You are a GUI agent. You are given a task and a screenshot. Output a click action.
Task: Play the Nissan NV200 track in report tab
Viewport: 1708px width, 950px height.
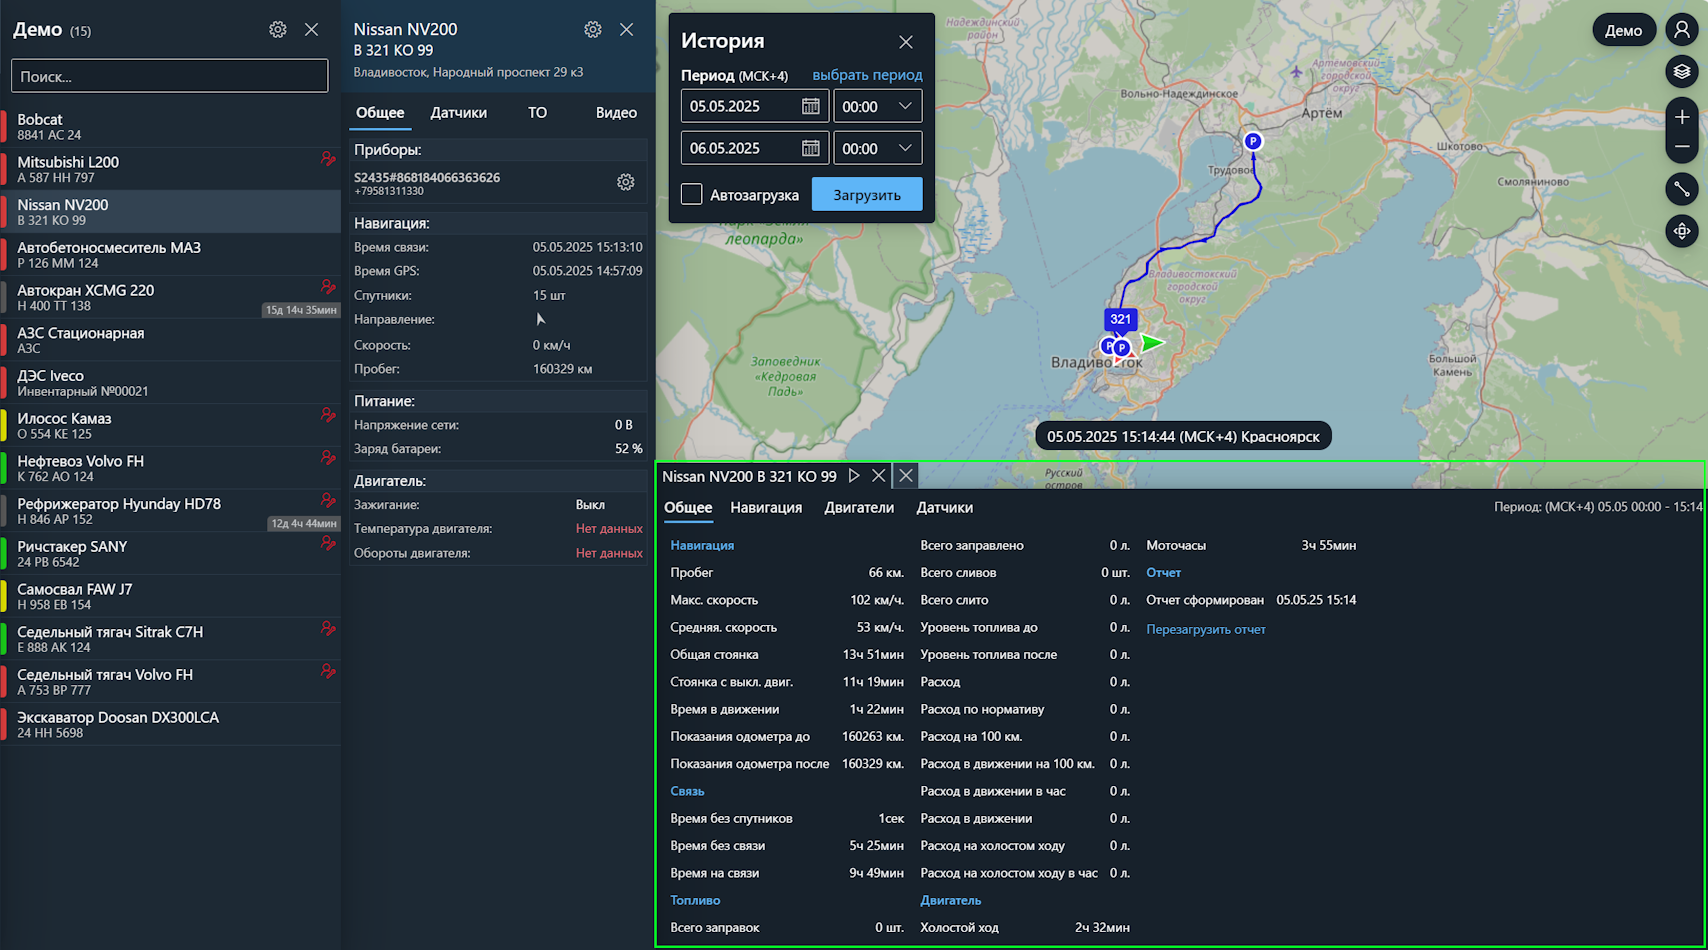point(854,476)
